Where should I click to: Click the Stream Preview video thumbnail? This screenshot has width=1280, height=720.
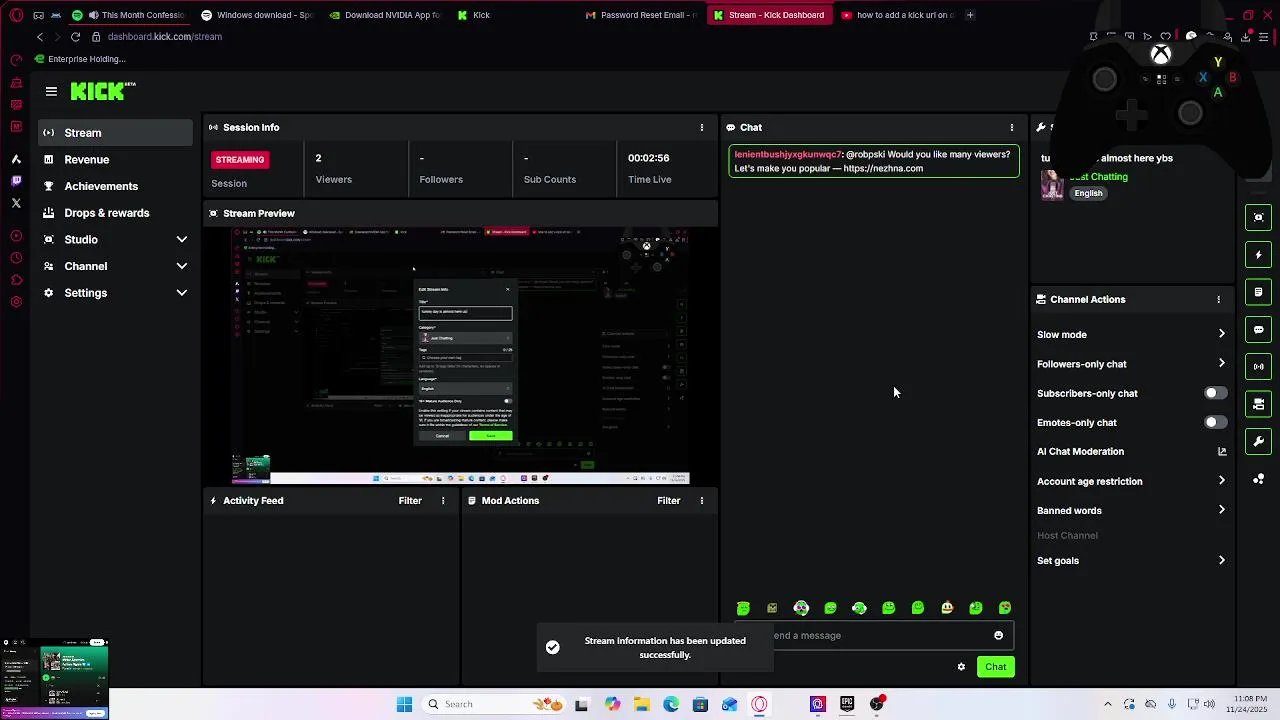tap(461, 355)
